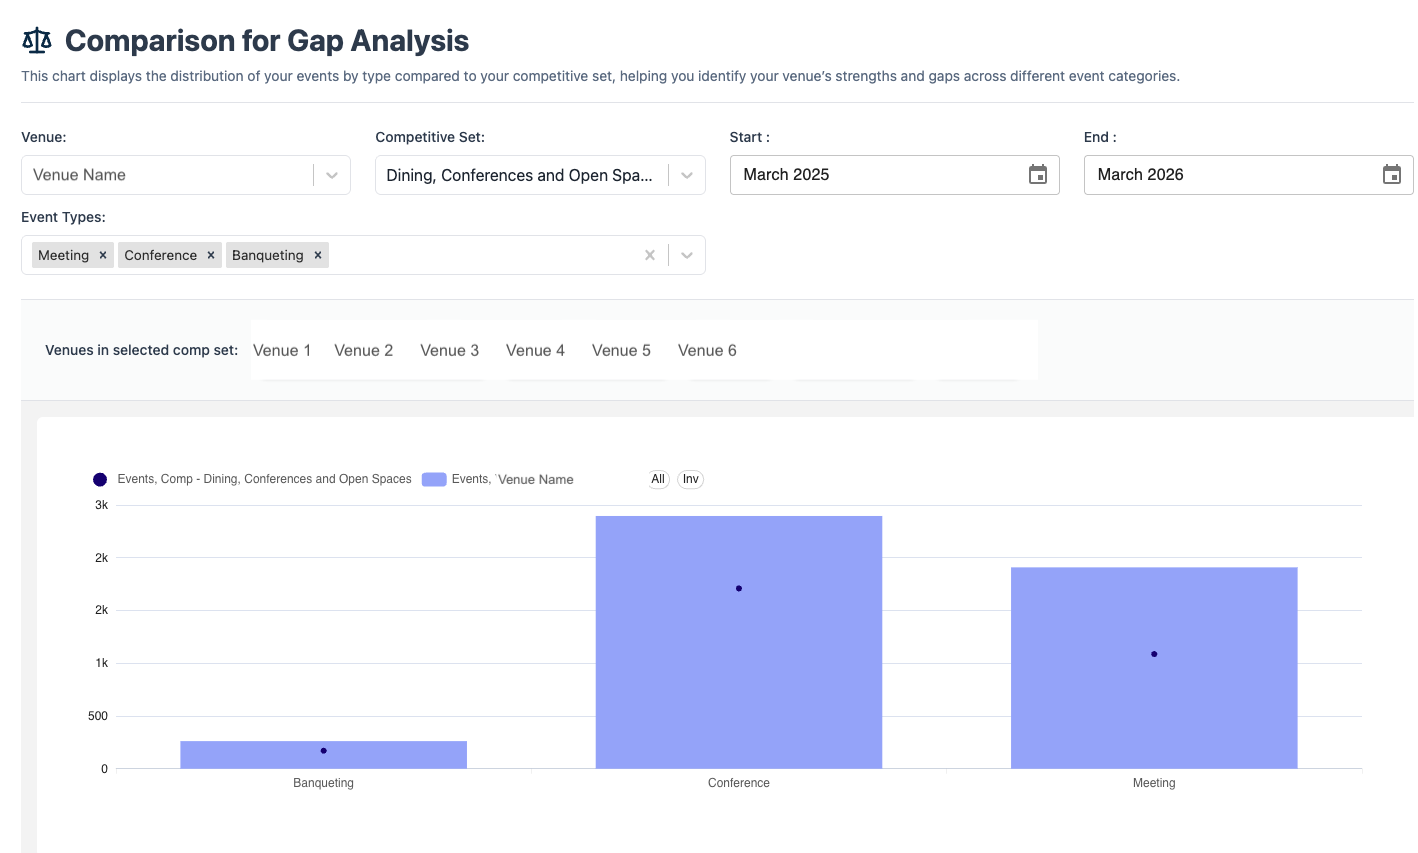1418x853 pixels.
Task: Clear all selected event types with the x icon
Action: click(650, 255)
